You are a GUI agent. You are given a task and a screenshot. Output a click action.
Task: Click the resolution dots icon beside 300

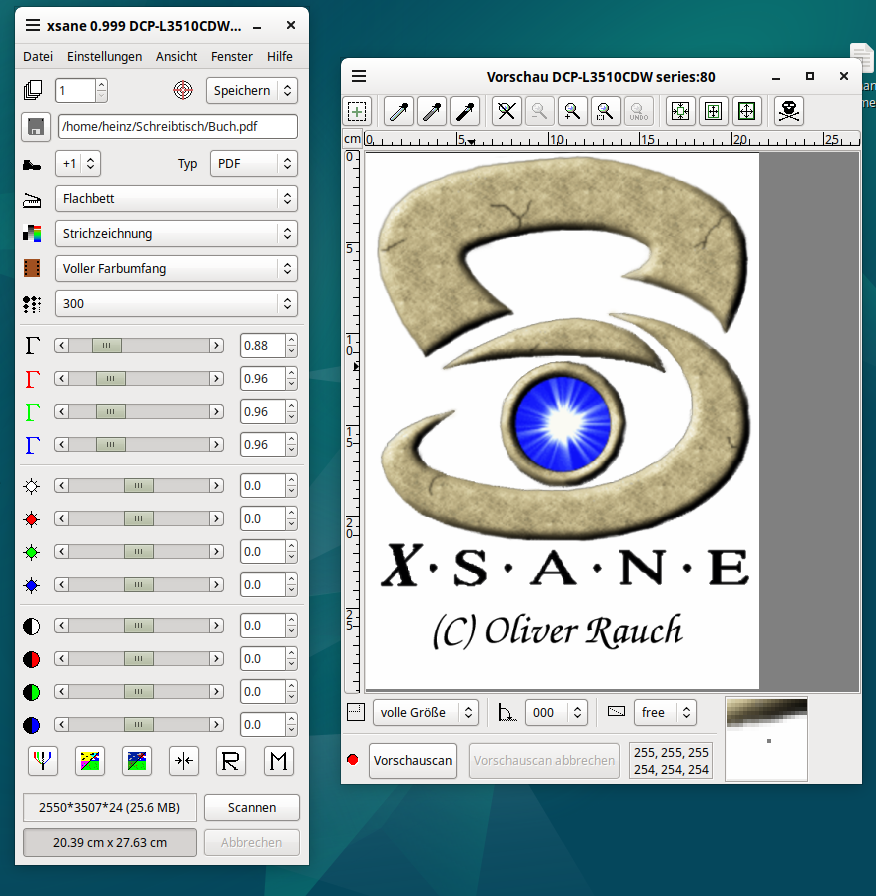tap(32, 304)
